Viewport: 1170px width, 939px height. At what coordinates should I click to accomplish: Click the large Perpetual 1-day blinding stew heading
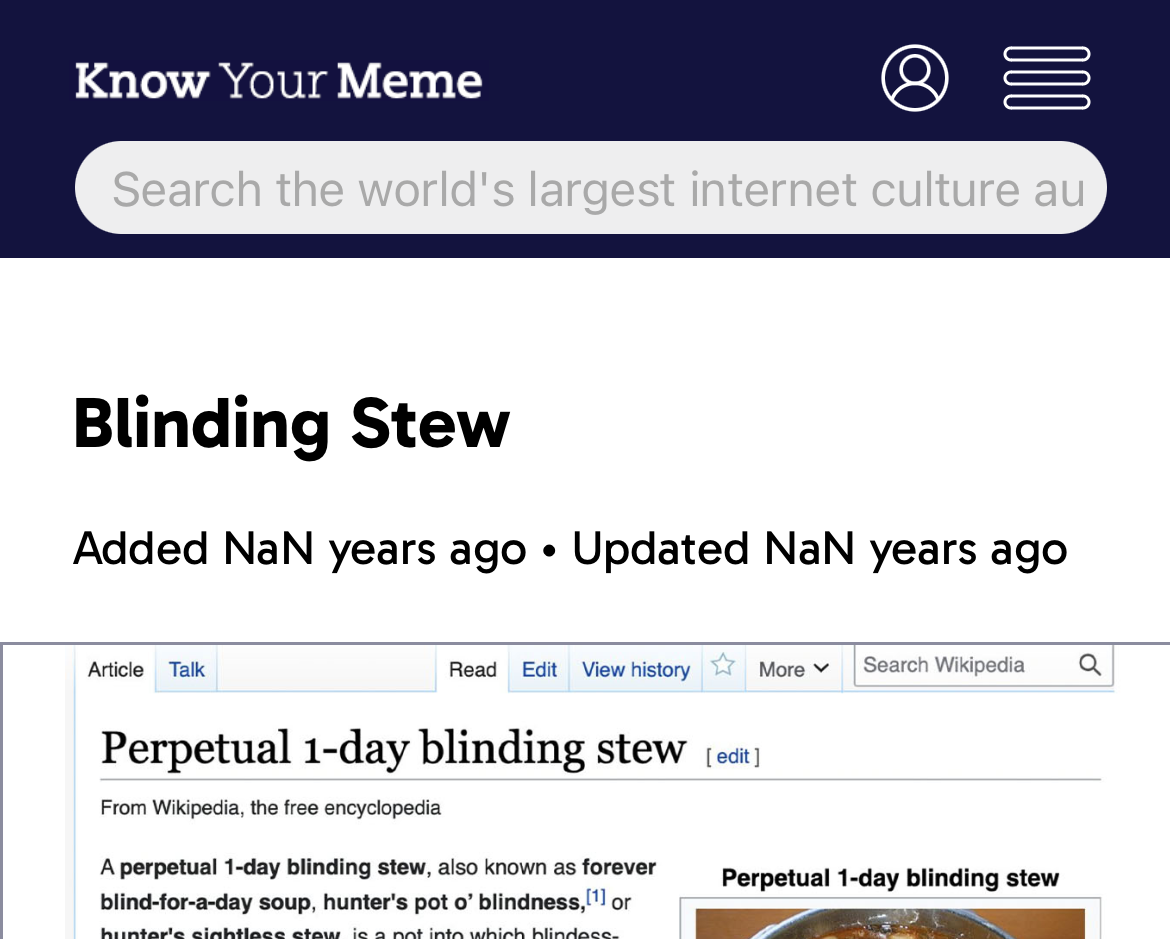tap(394, 749)
